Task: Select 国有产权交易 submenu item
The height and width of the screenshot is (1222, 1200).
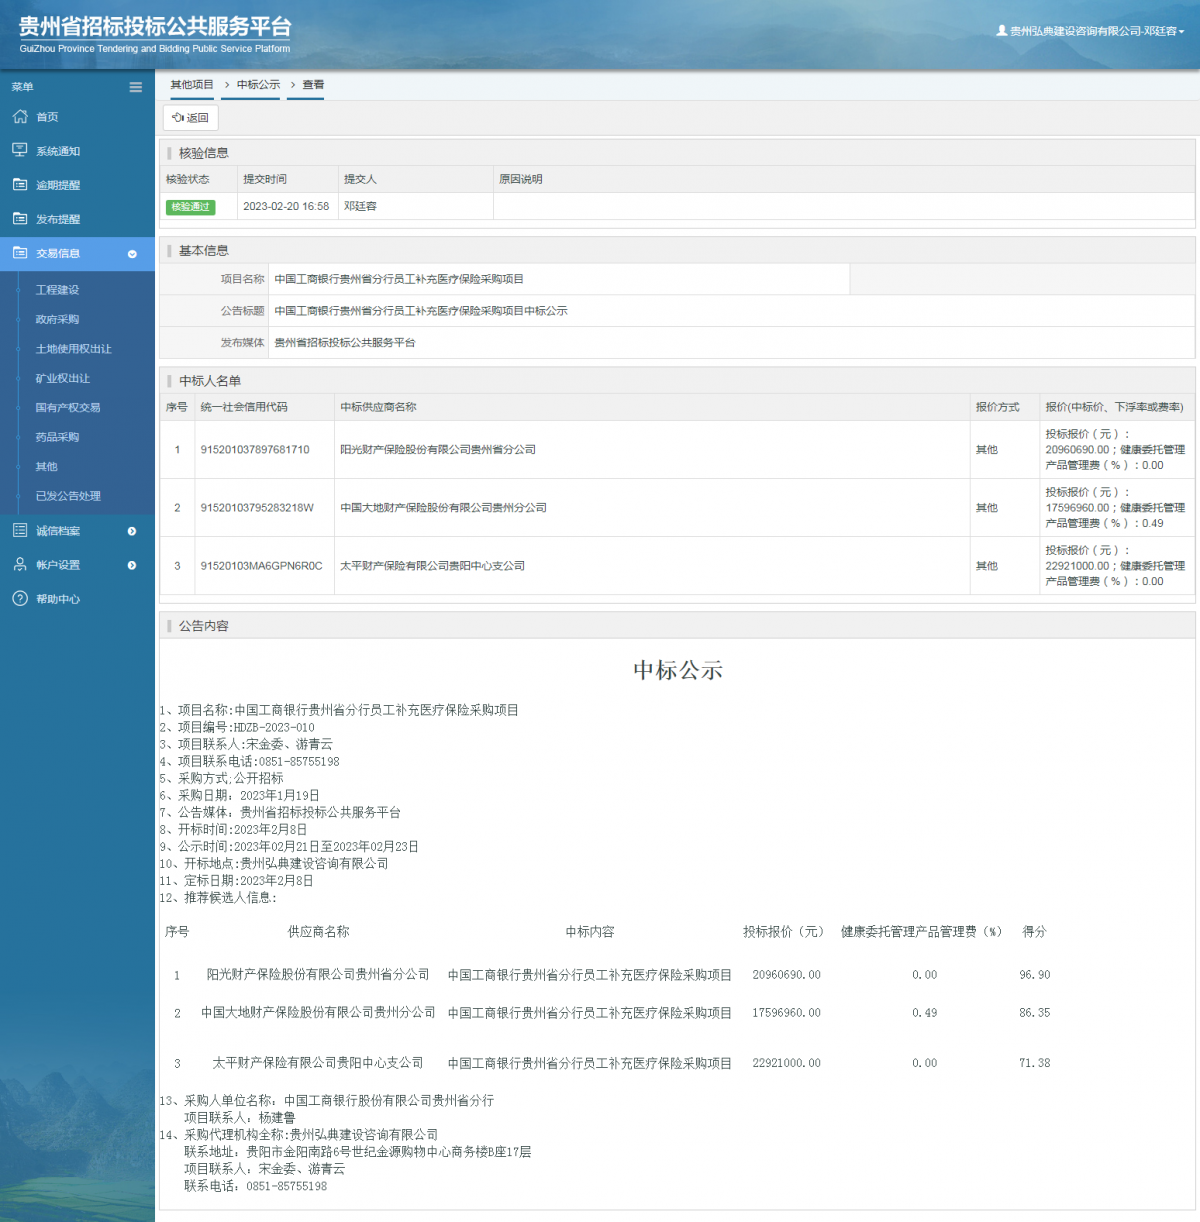Action: point(68,407)
